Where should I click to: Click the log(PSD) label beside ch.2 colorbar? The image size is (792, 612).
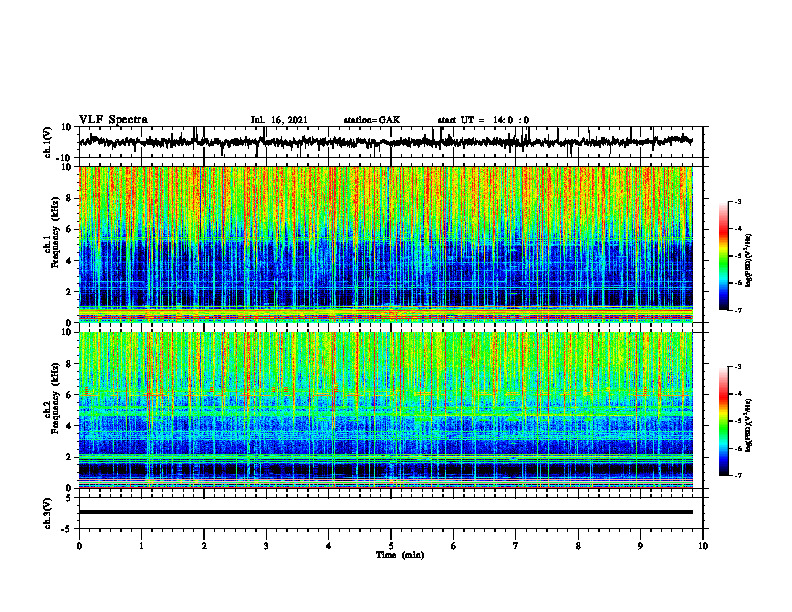coord(749,426)
